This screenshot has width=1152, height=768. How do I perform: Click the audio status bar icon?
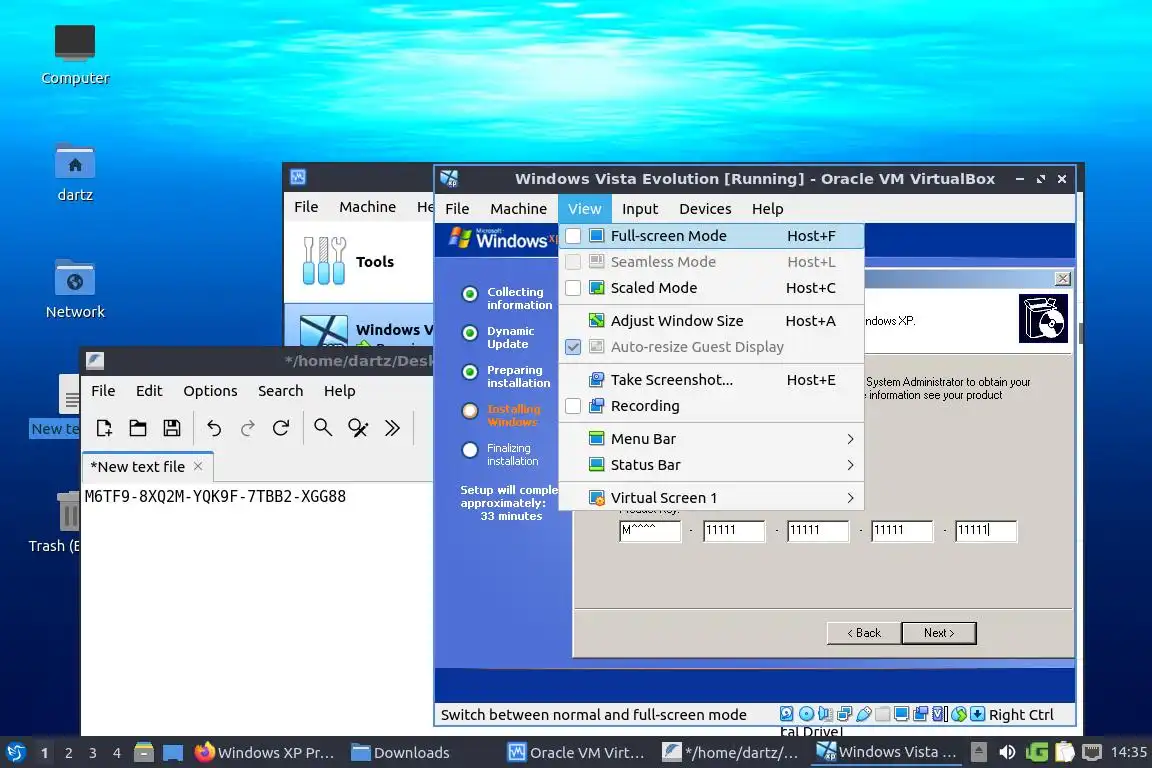(825, 714)
